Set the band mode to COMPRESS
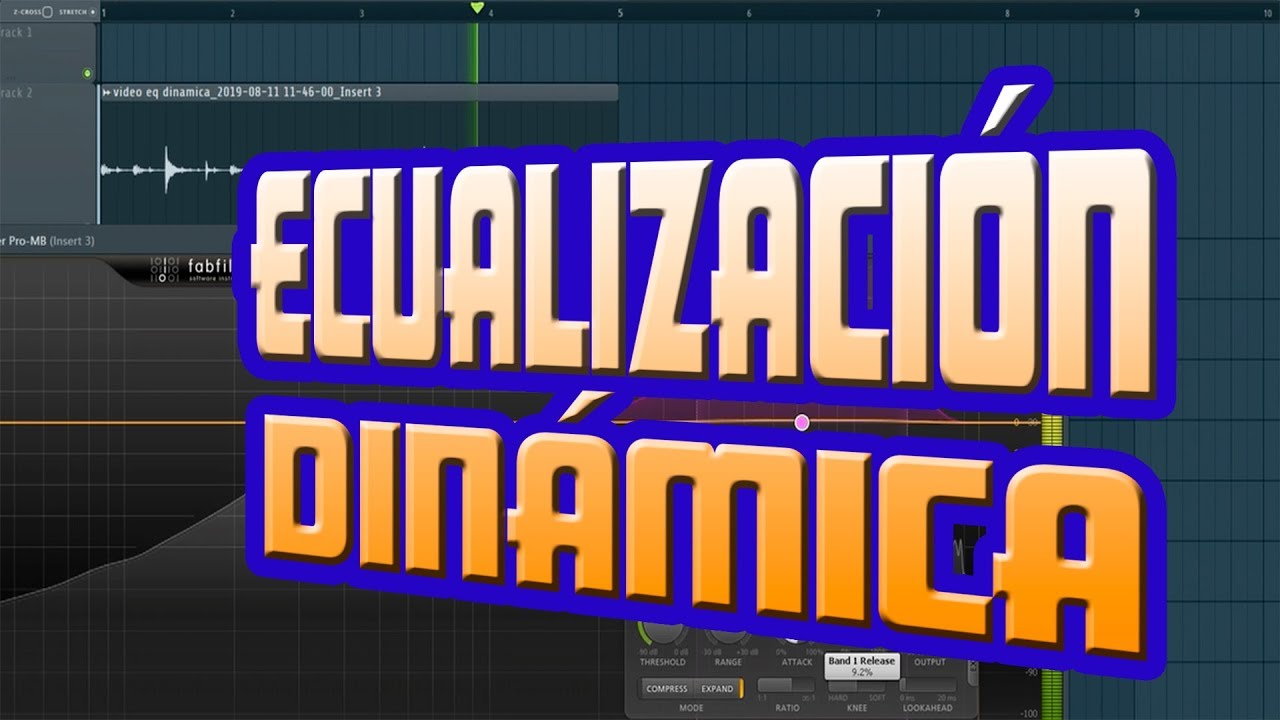Image resolution: width=1280 pixels, height=720 pixels. coord(666,689)
